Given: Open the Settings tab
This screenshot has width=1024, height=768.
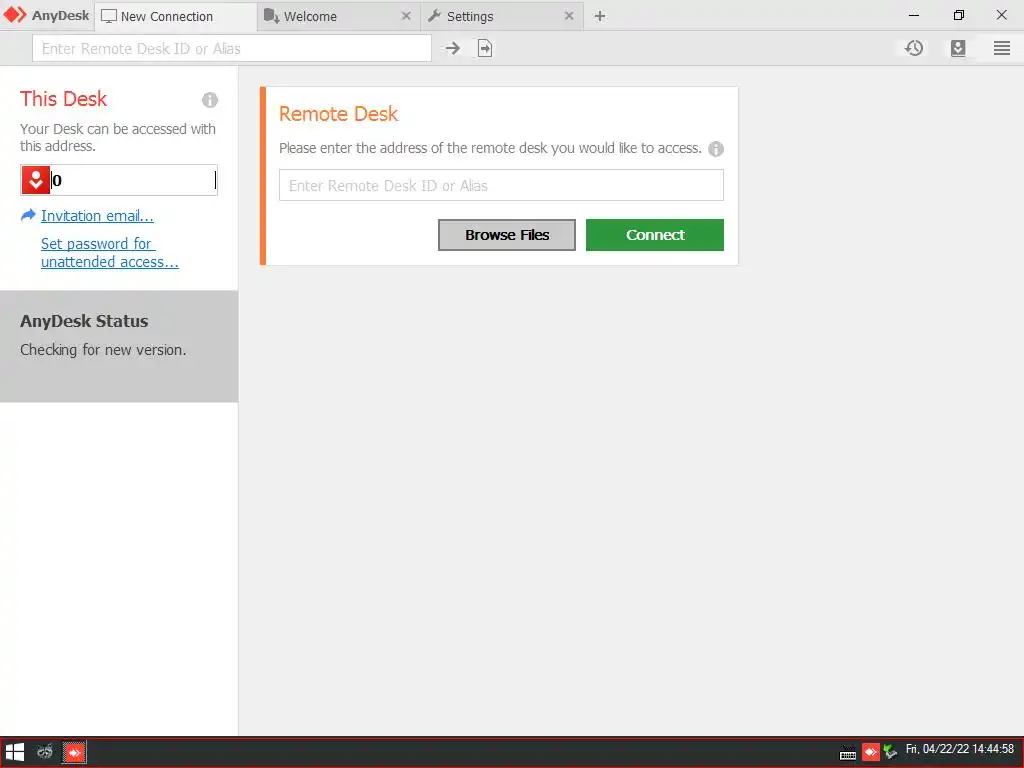Looking at the screenshot, I should pyautogui.click(x=502, y=16).
